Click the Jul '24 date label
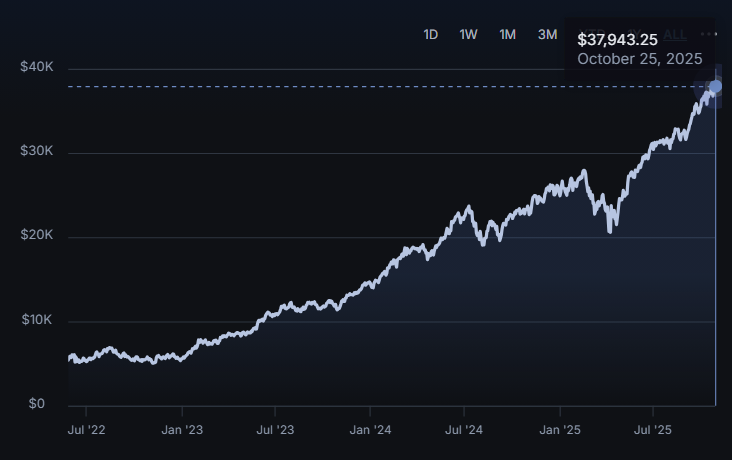This screenshot has height=460, width=732. [x=464, y=430]
